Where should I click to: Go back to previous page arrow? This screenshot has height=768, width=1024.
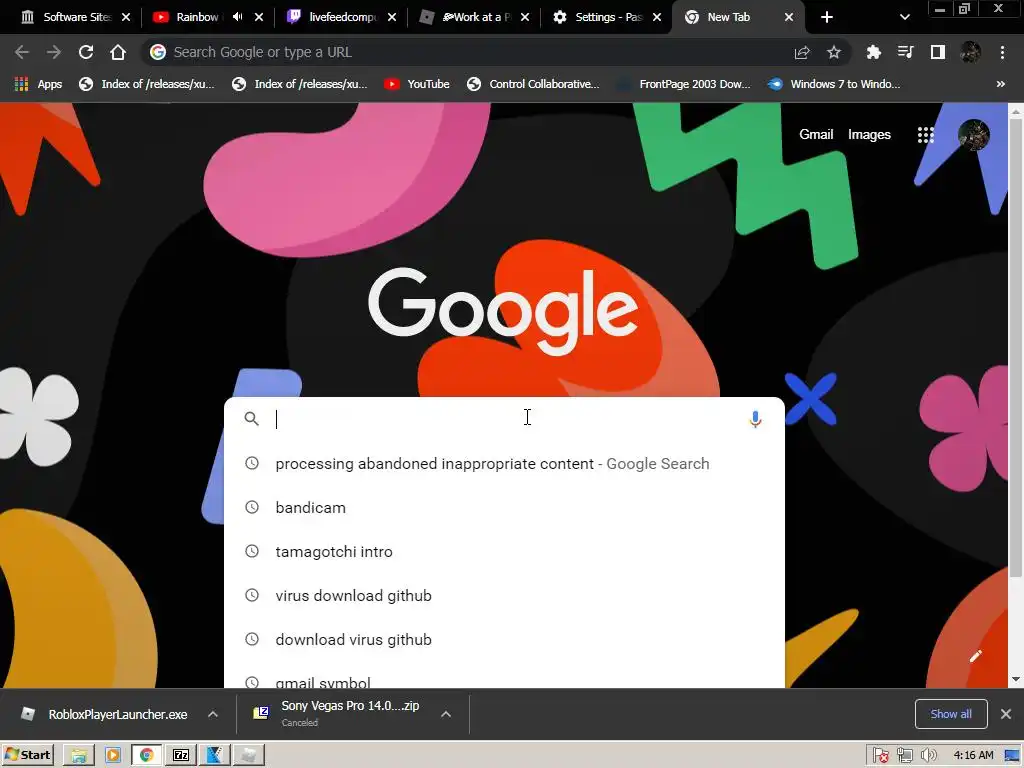[22, 52]
